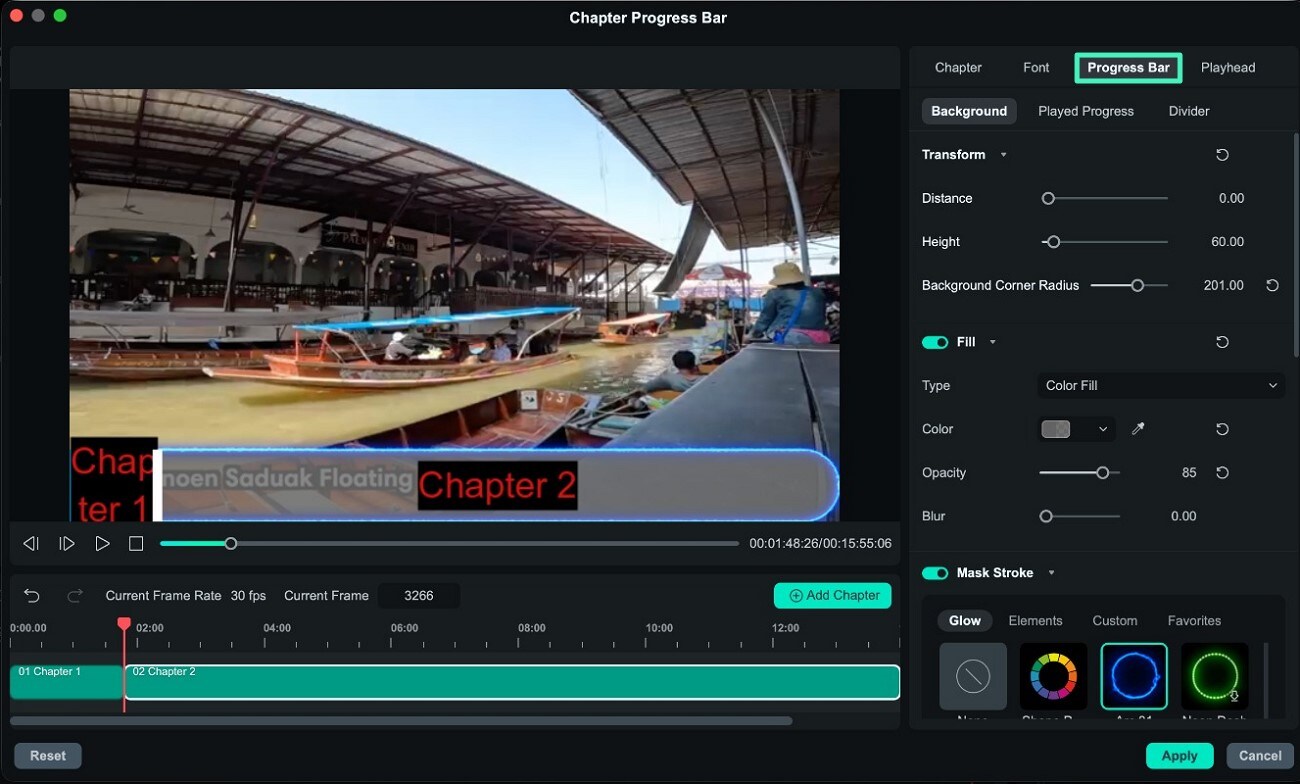Screen dimensions: 1300x784
Task: Reset the Opacity value
Action: (x=1222, y=473)
